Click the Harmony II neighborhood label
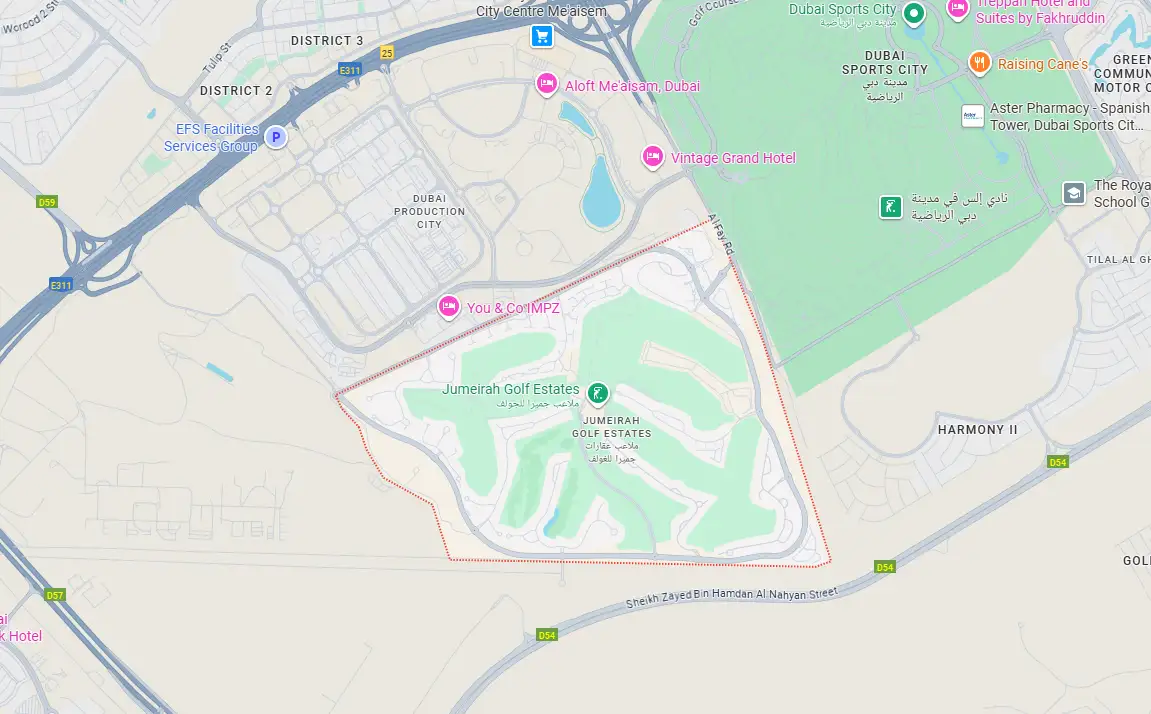This screenshot has width=1151, height=714. 978,430
